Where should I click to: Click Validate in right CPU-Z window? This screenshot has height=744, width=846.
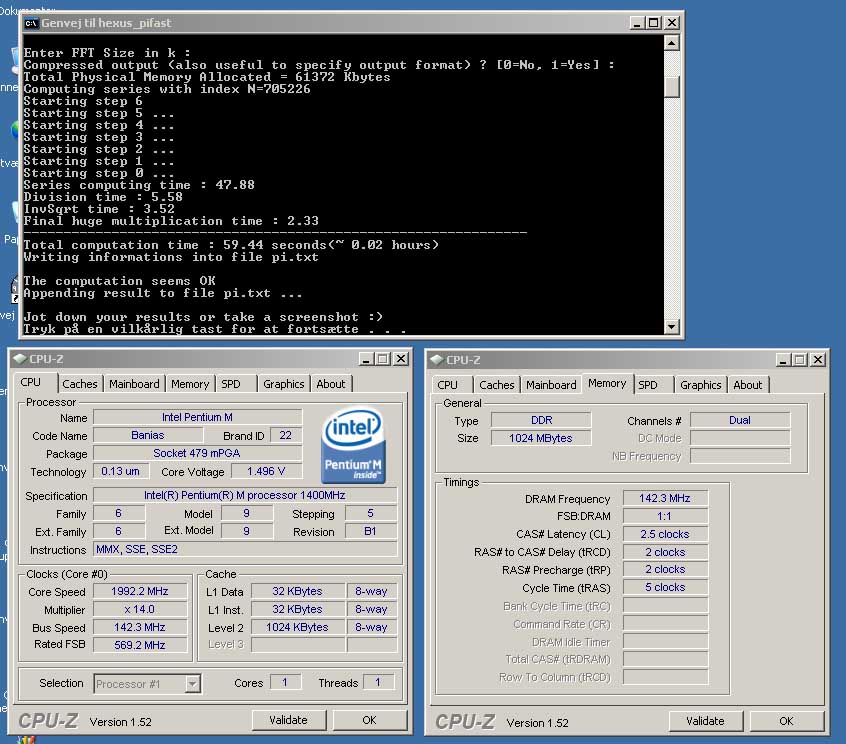706,721
